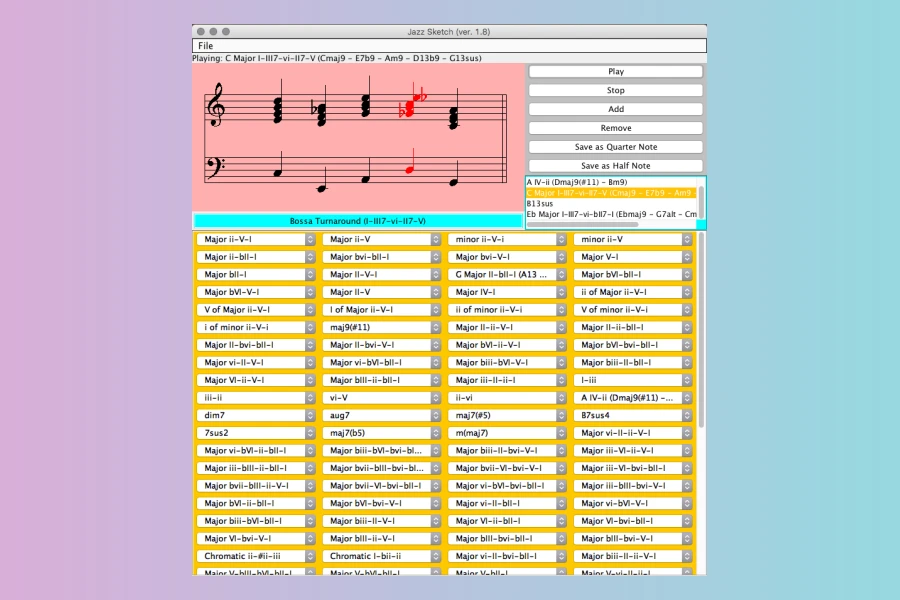Click Save as Quarter Note

[615, 147]
